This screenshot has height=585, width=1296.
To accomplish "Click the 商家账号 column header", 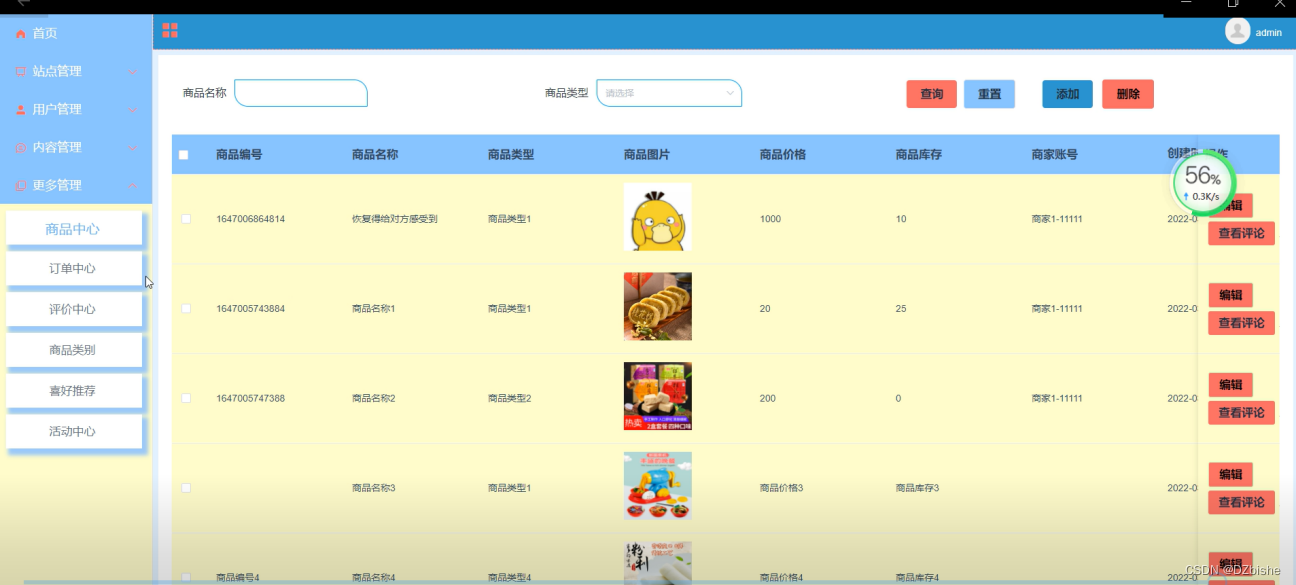I will [1055, 155].
